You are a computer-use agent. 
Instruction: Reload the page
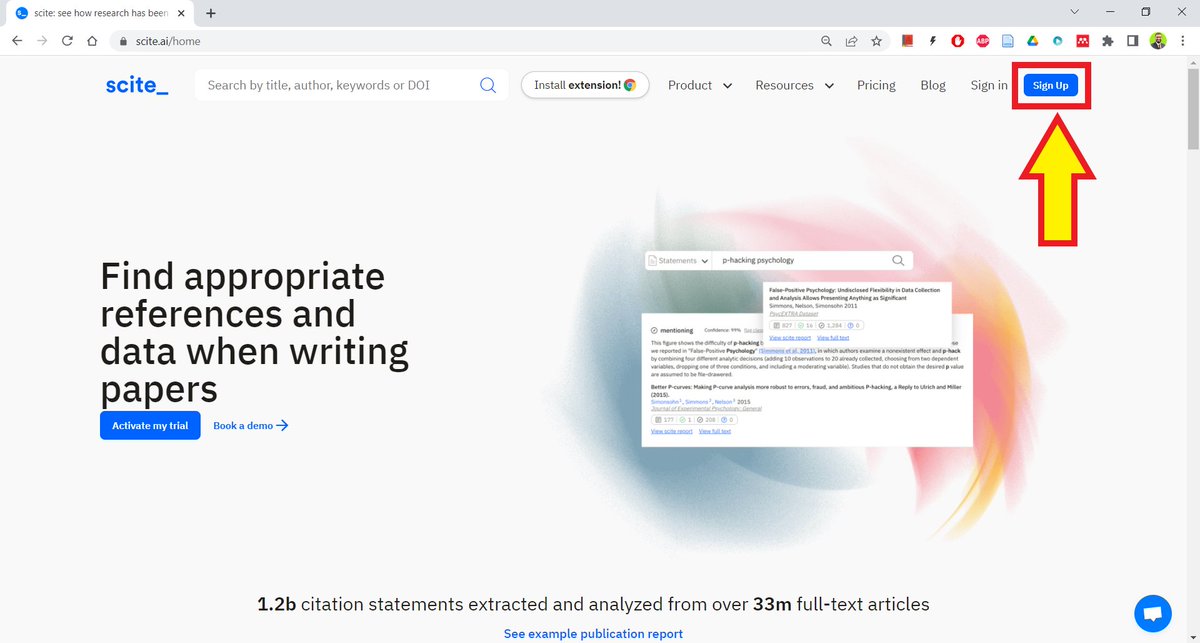[67, 41]
